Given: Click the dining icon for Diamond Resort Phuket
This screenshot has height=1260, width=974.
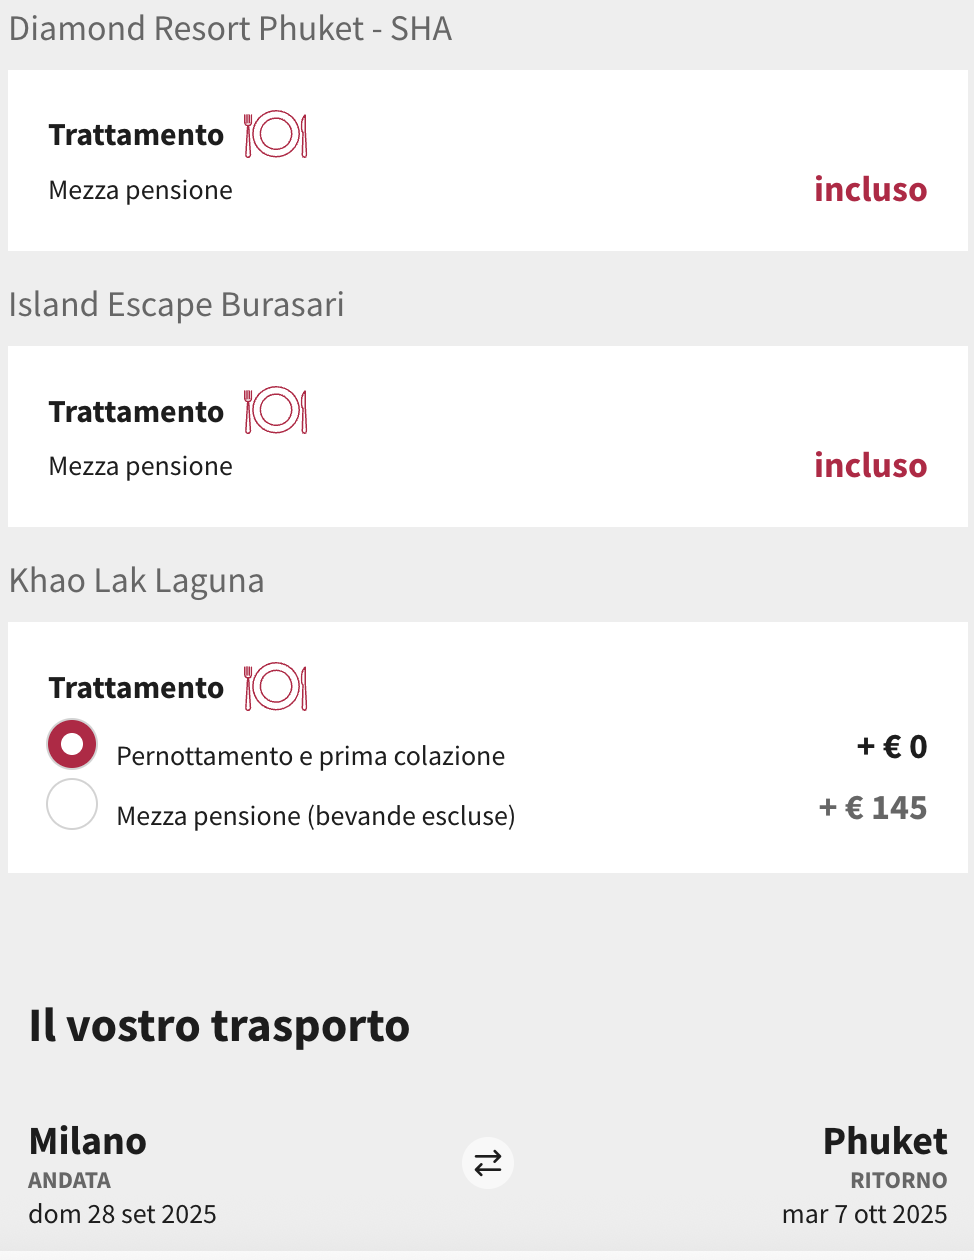Looking at the screenshot, I should point(276,135).
